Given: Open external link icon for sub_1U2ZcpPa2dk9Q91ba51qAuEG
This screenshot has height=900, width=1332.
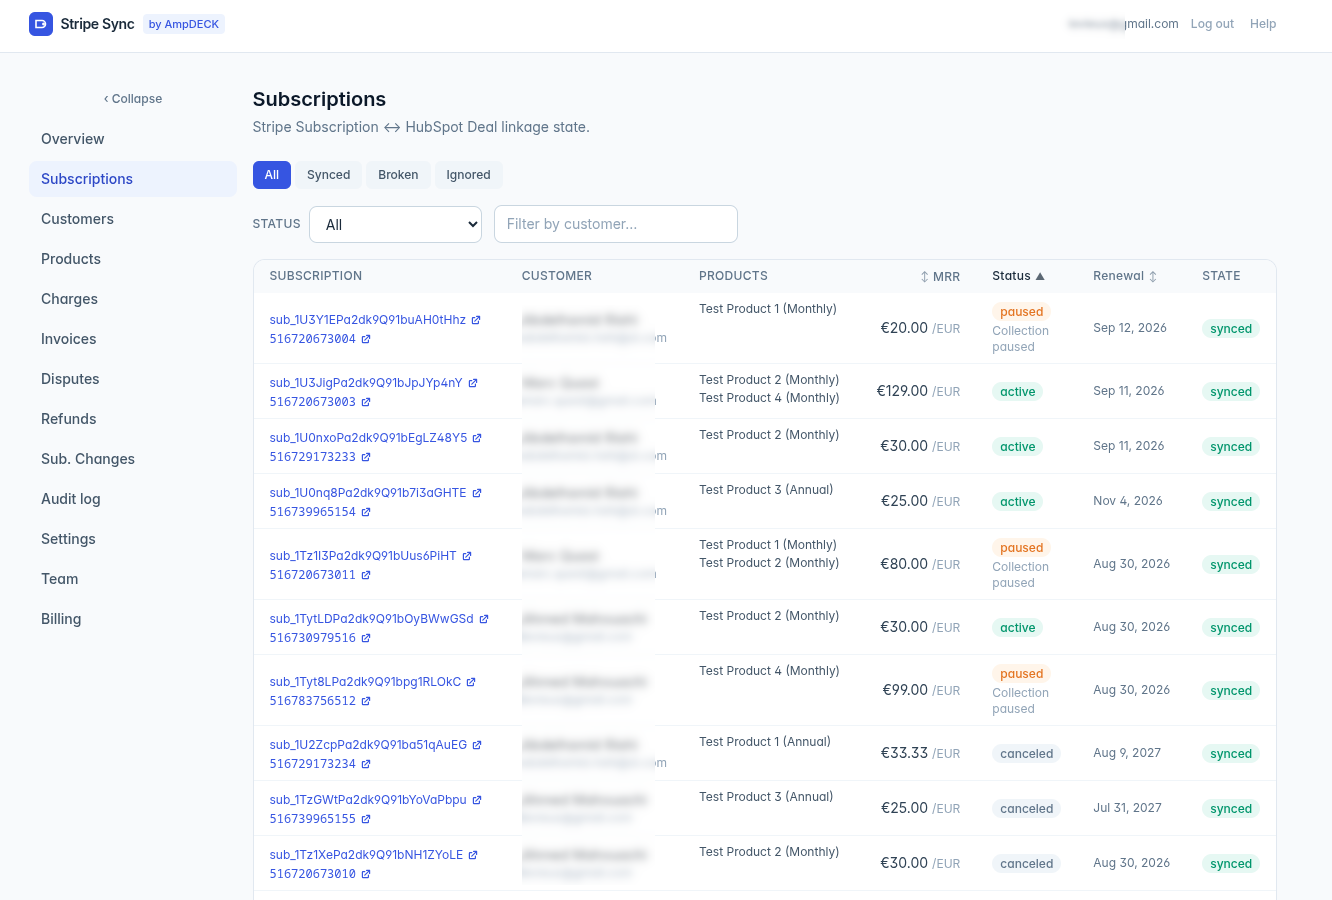Looking at the screenshot, I should [477, 745].
